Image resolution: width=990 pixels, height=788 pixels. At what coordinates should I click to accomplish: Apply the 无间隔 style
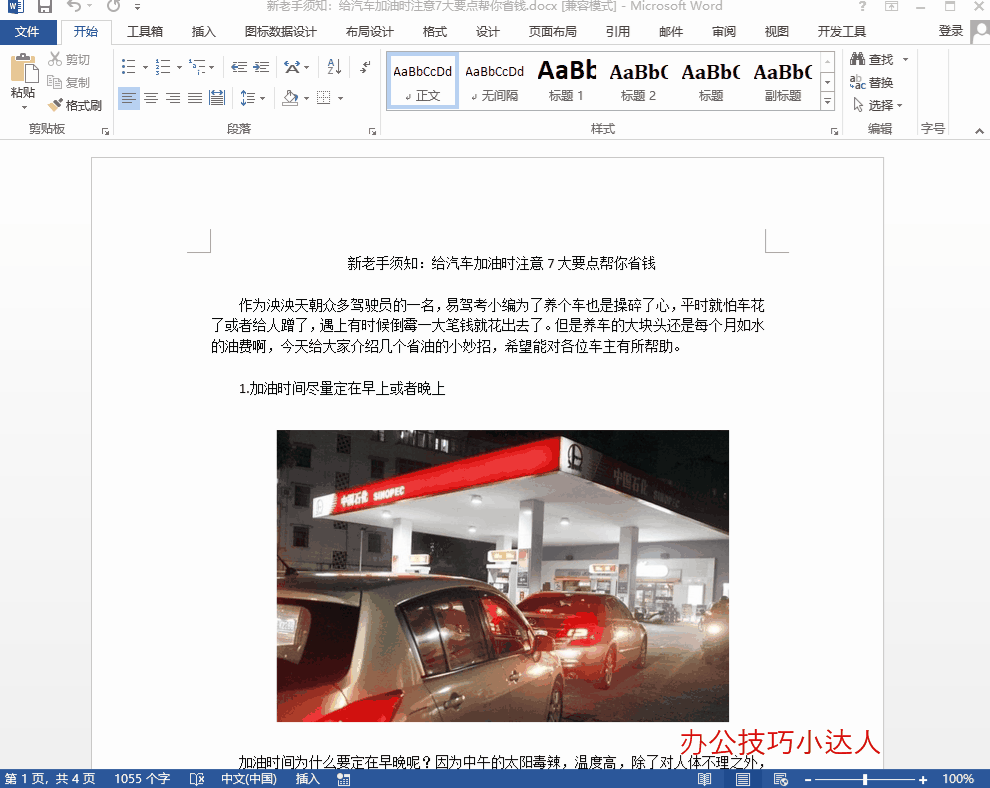(494, 82)
